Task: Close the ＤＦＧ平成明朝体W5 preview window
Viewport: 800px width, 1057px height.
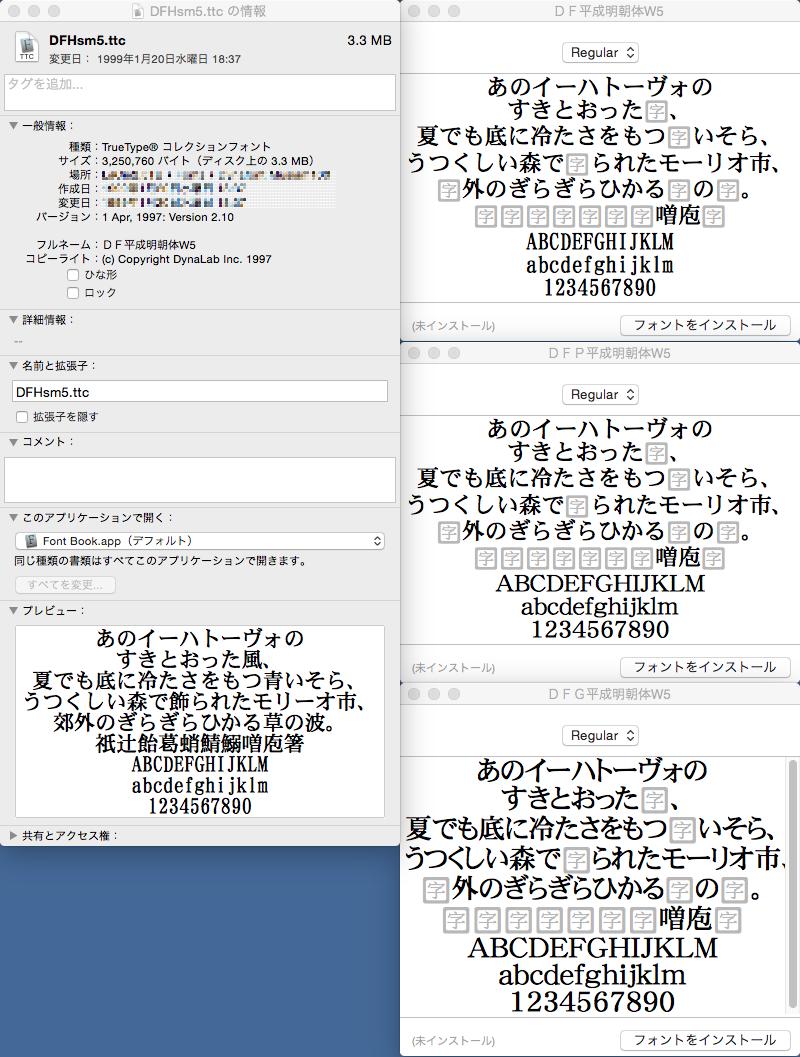Action: click(414, 694)
